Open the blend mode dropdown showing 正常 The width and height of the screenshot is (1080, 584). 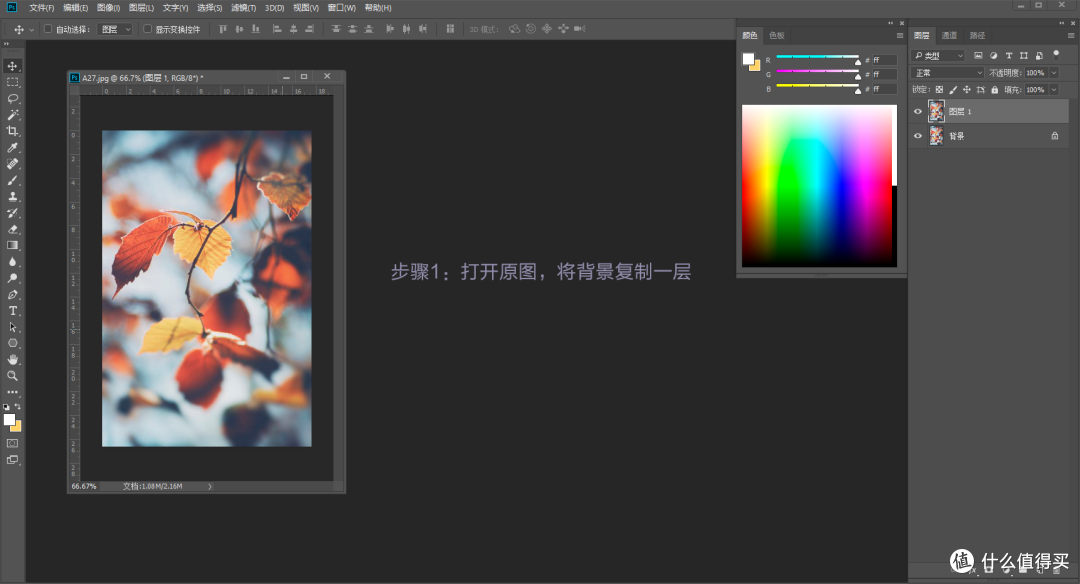point(946,72)
